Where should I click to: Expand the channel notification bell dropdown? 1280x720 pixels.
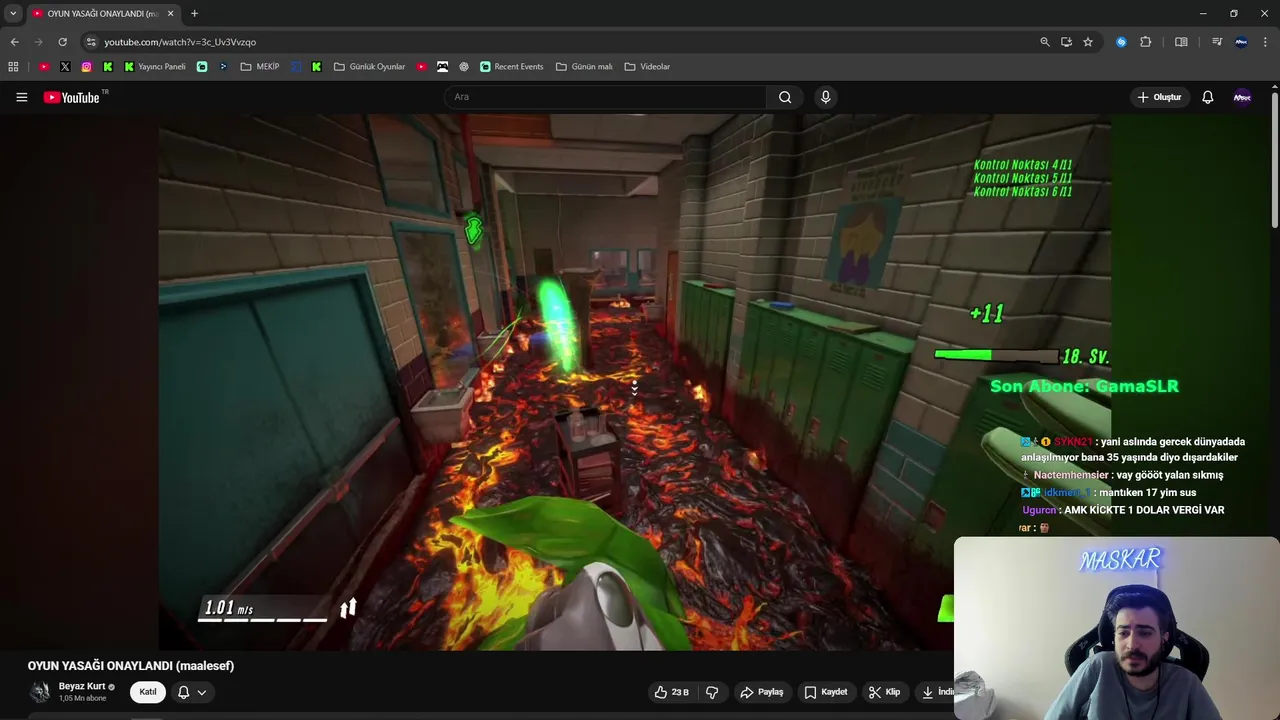[x=192, y=692]
